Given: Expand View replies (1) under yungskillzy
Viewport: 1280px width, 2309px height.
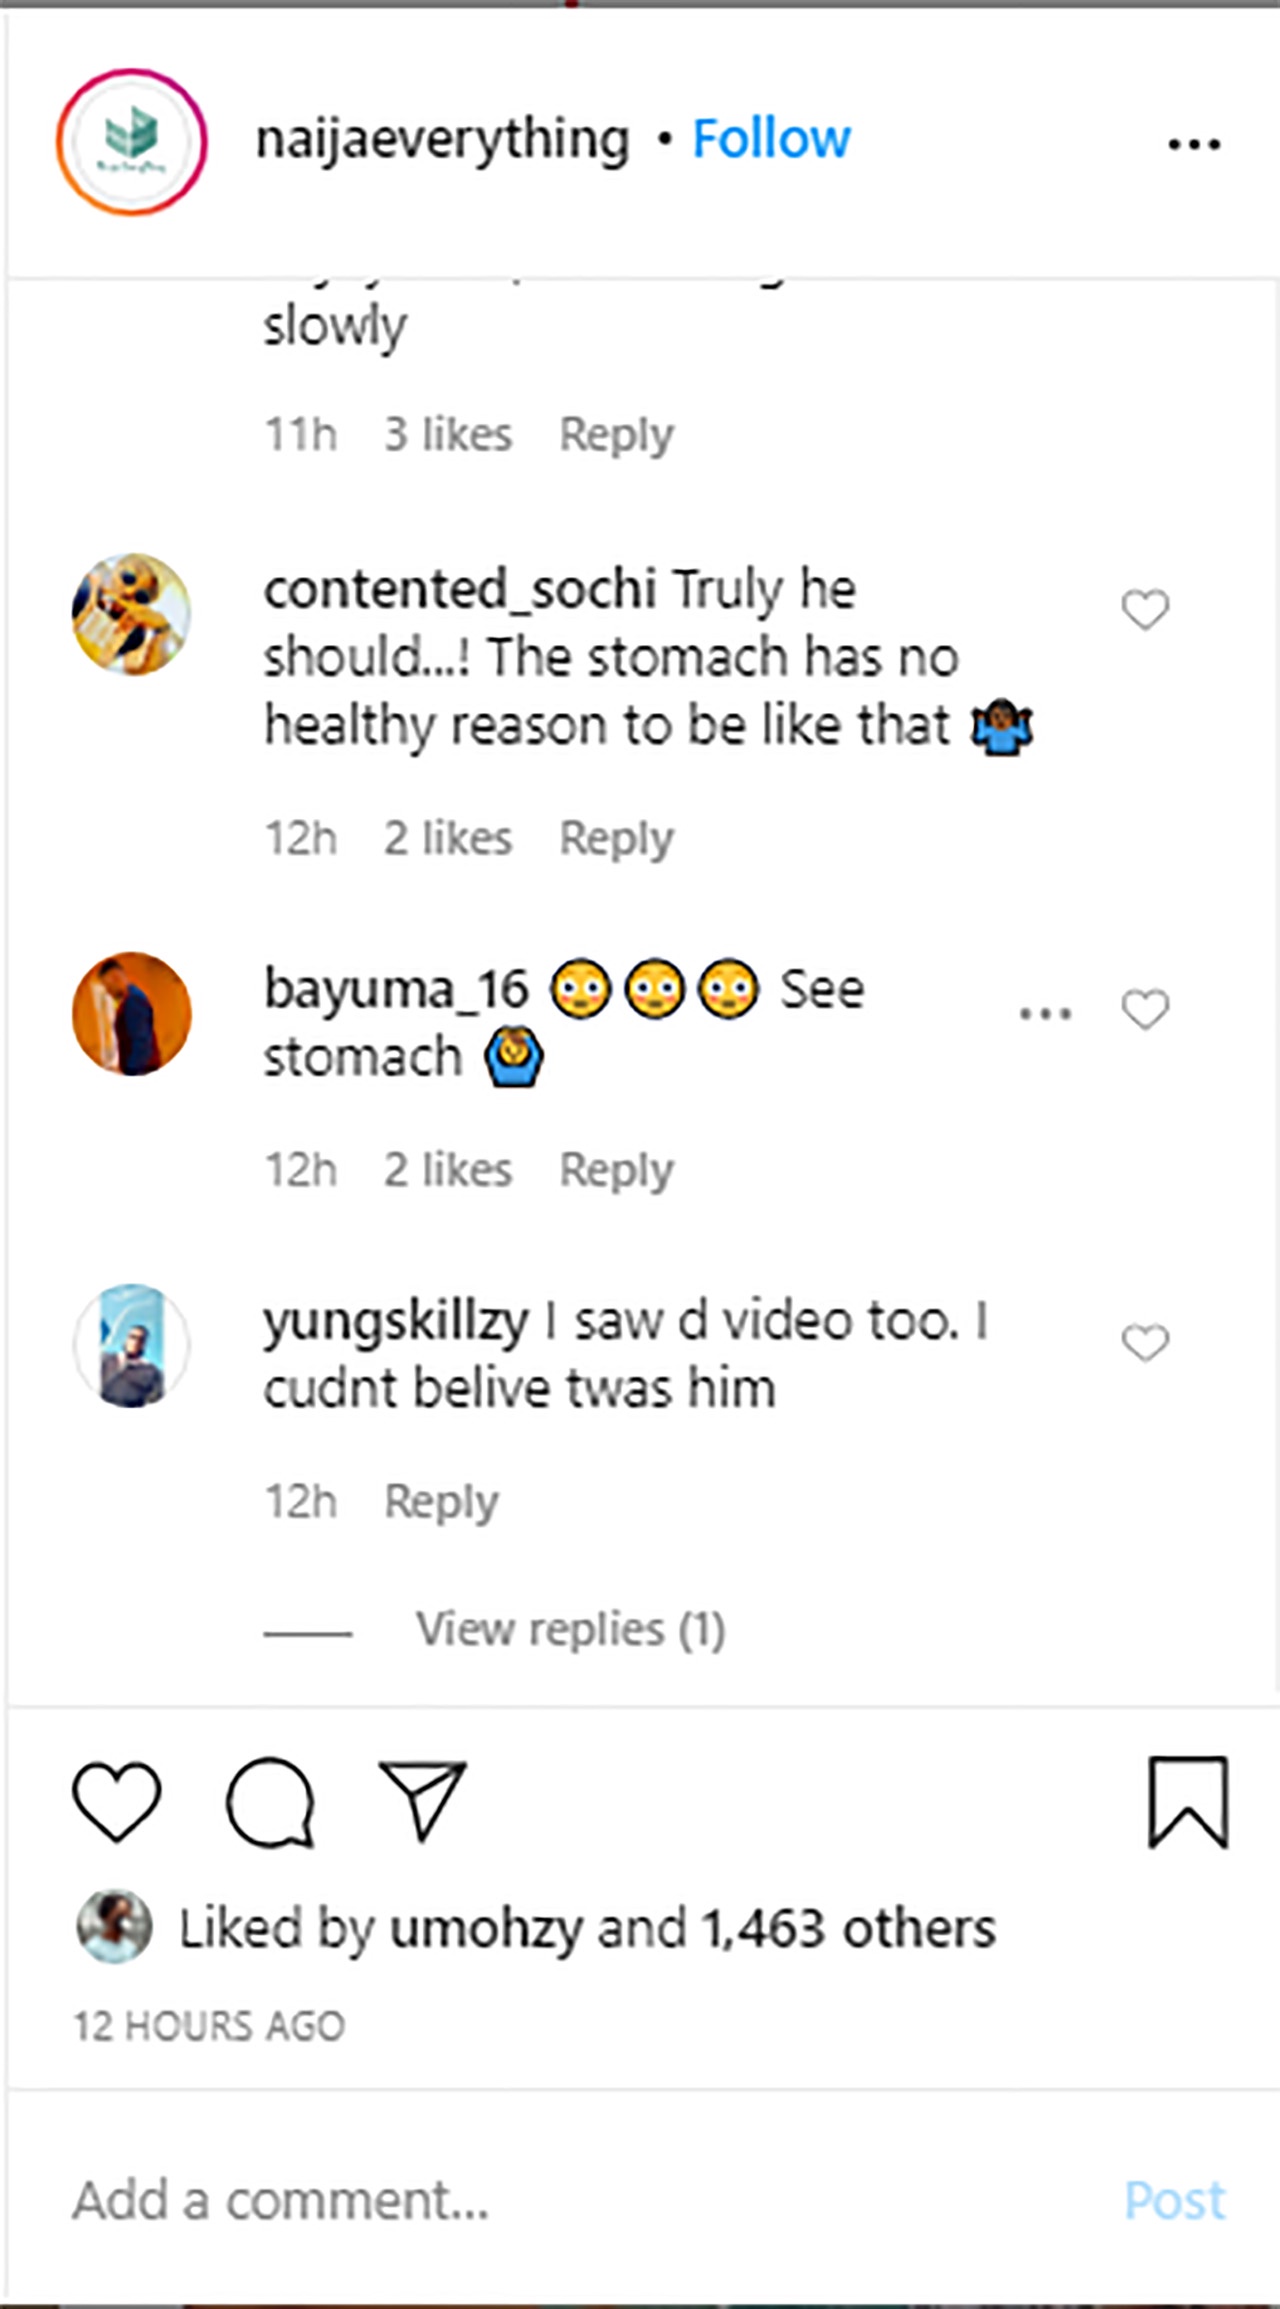Looking at the screenshot, I should coord(570,1629).
